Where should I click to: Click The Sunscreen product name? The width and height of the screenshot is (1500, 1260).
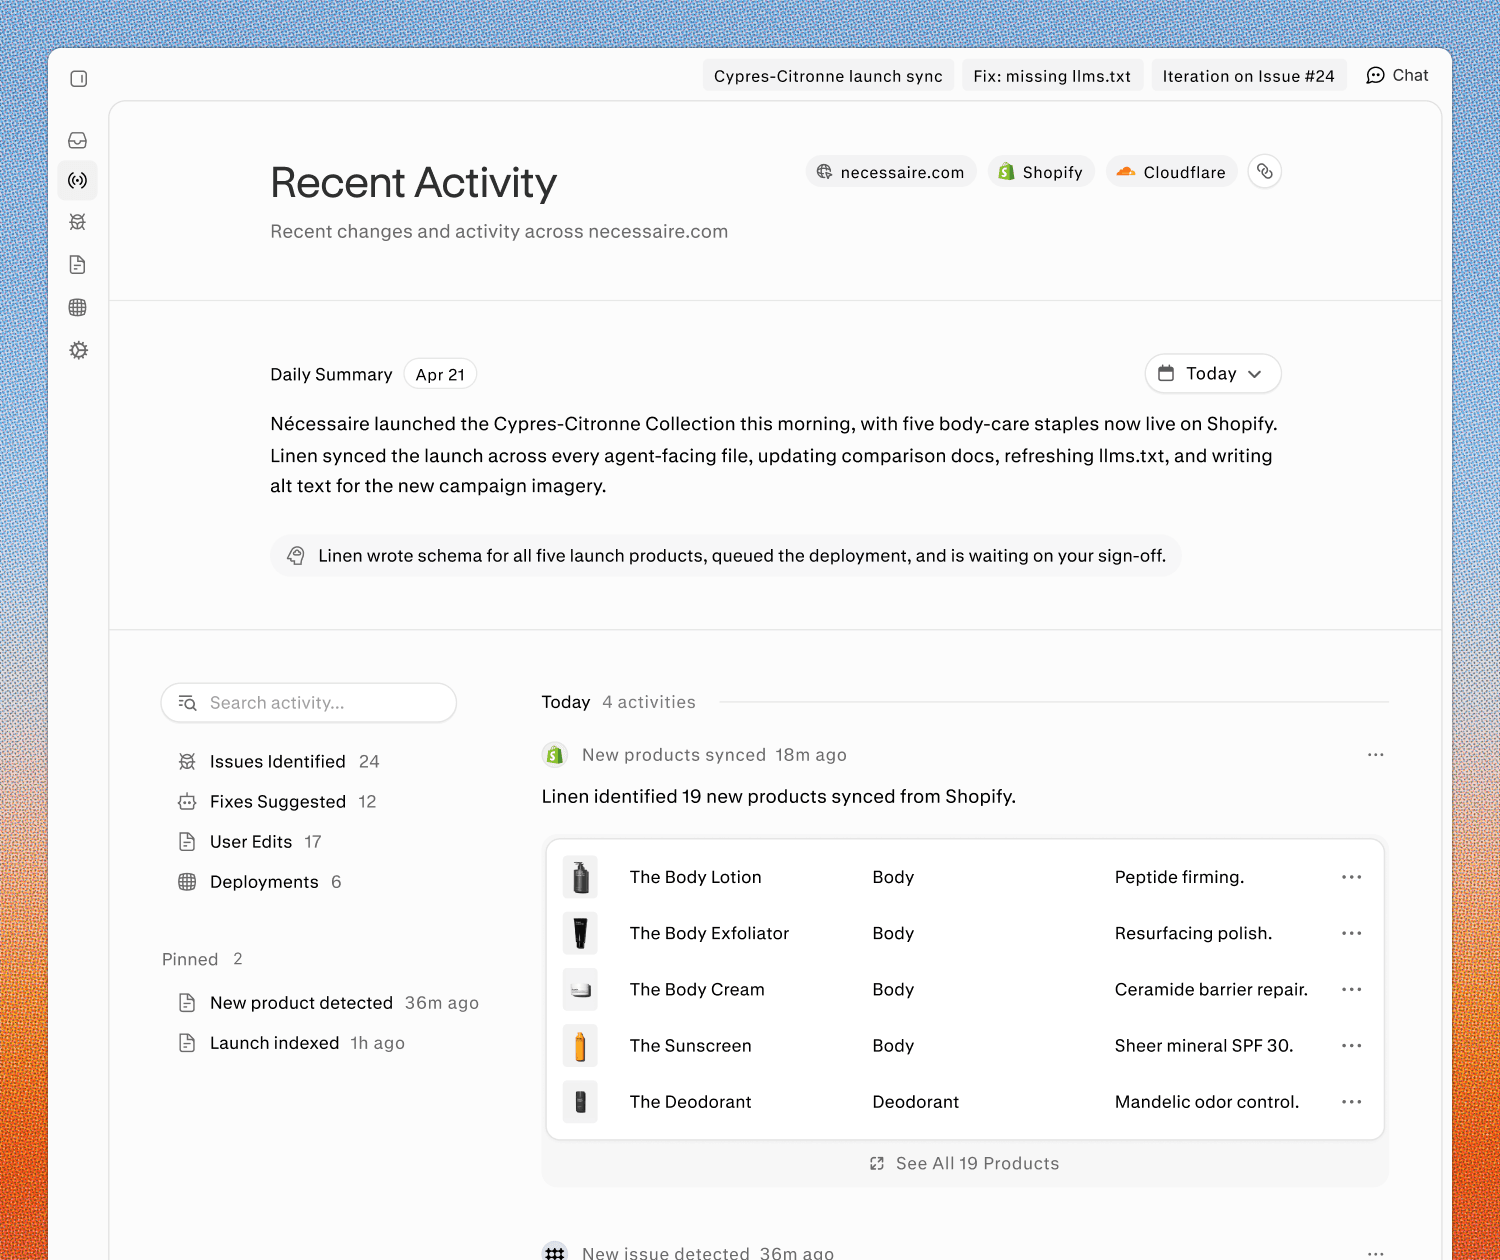click(691, 1045)
